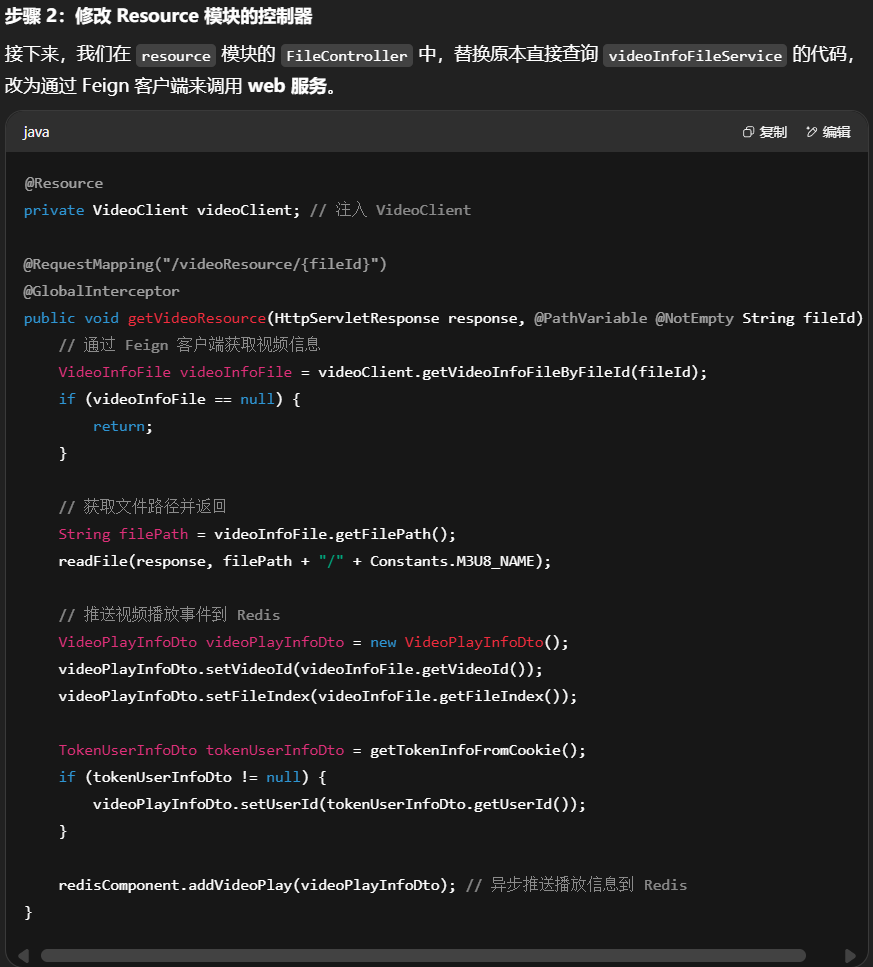
Task: Click the edit pencil icon in code header
Action: (x=811, y=132)
